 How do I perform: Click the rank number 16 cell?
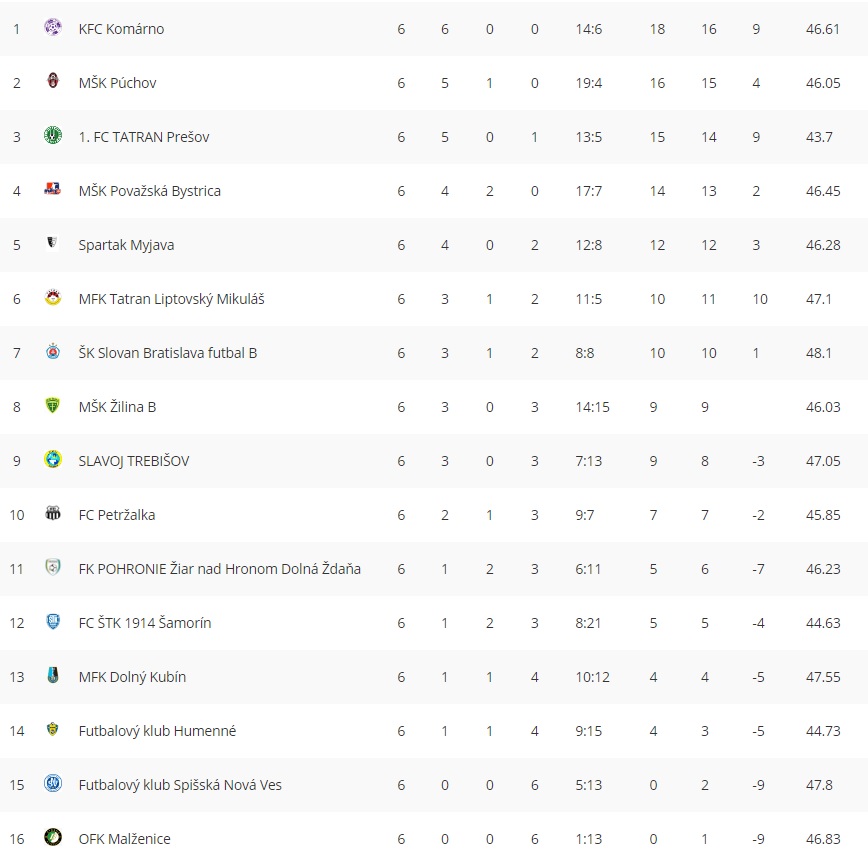[x=16, y=839]
